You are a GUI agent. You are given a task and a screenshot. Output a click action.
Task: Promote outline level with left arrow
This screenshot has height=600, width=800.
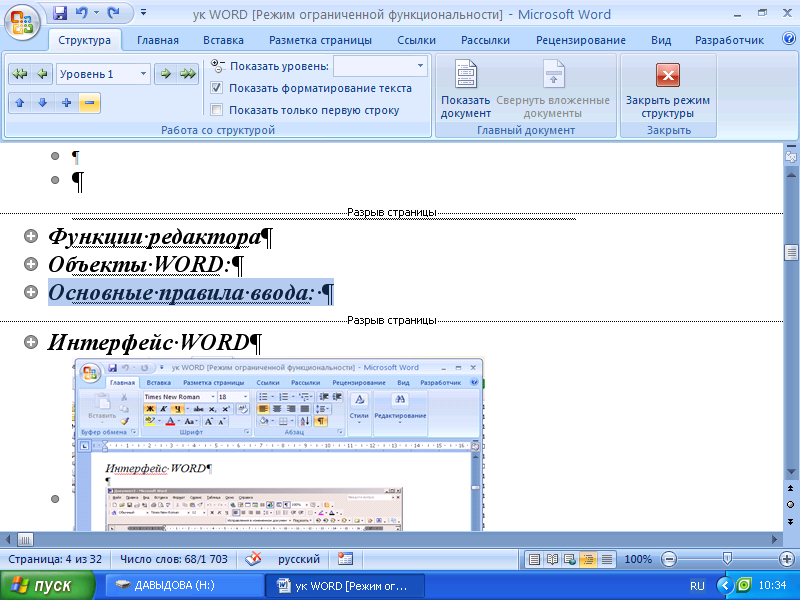[x=42, y=74]
